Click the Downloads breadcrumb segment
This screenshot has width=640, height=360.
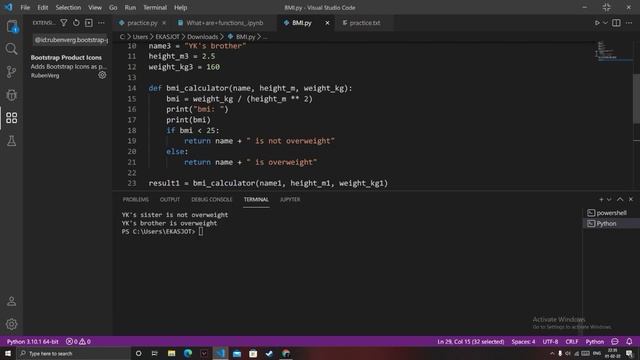click(x=202, y=37)
